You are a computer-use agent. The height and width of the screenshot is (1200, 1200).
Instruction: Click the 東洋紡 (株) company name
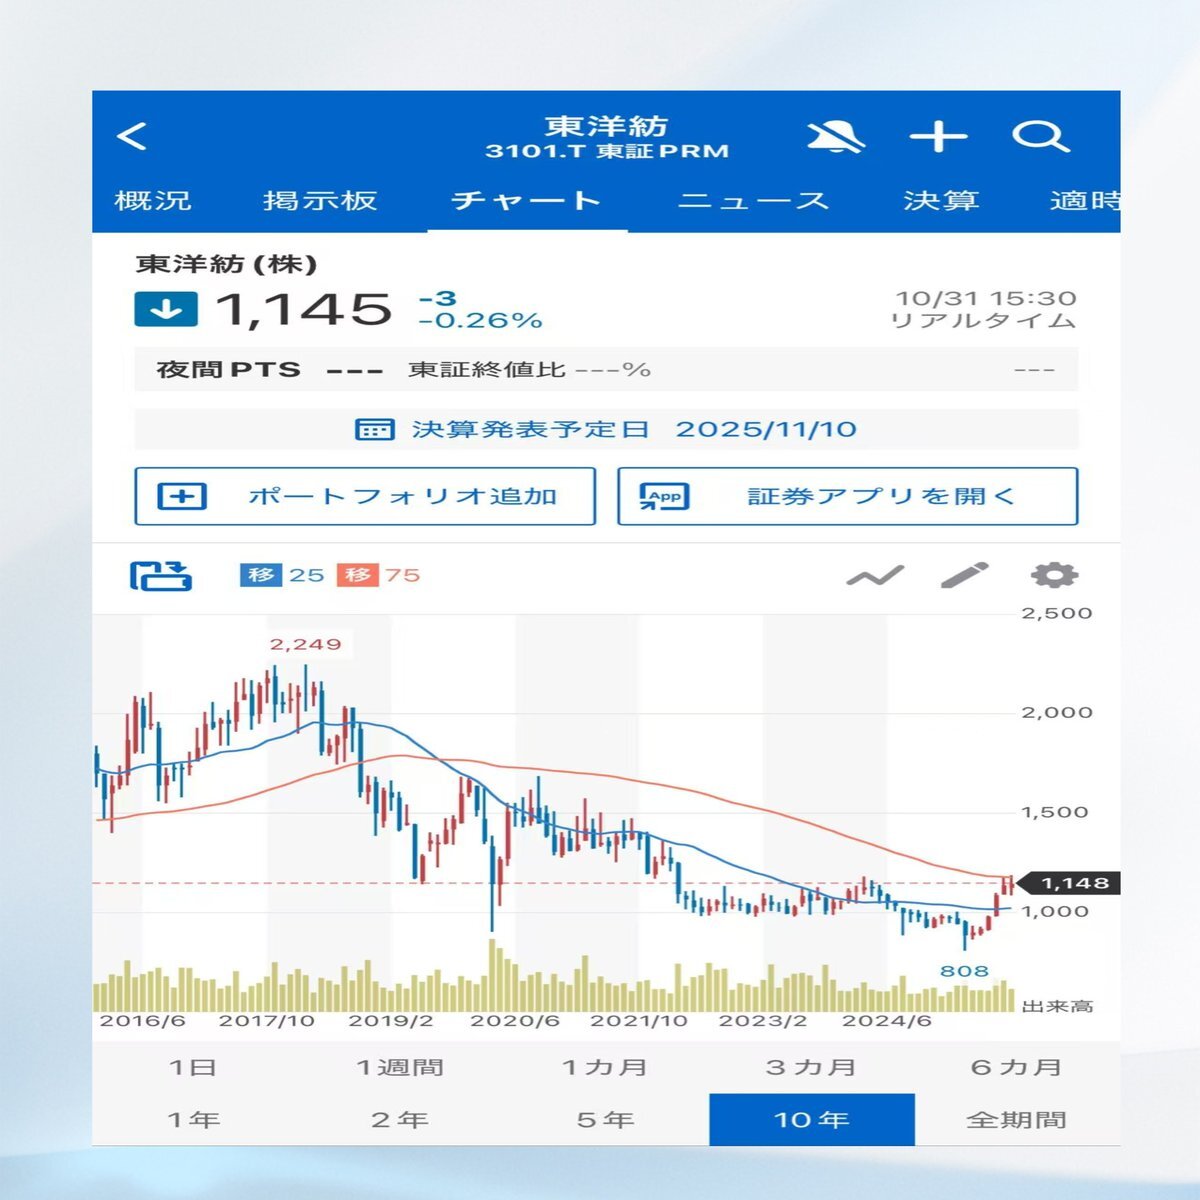[x=227, y=264]
